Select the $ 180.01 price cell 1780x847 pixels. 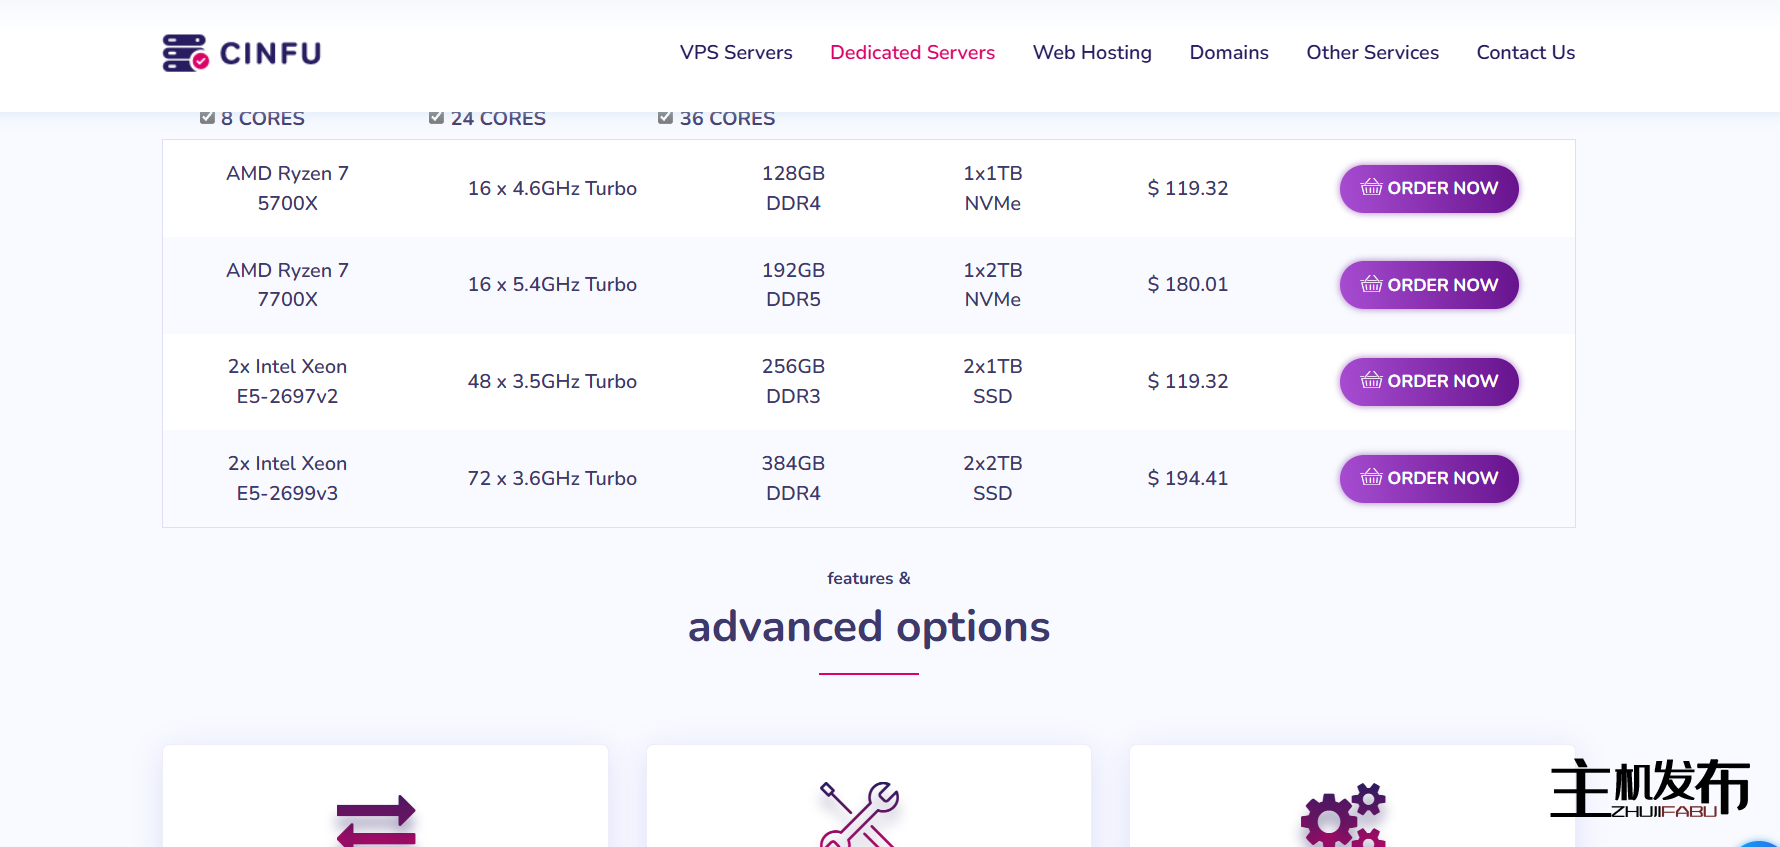pyautogui.click(x=1187, y=285)
